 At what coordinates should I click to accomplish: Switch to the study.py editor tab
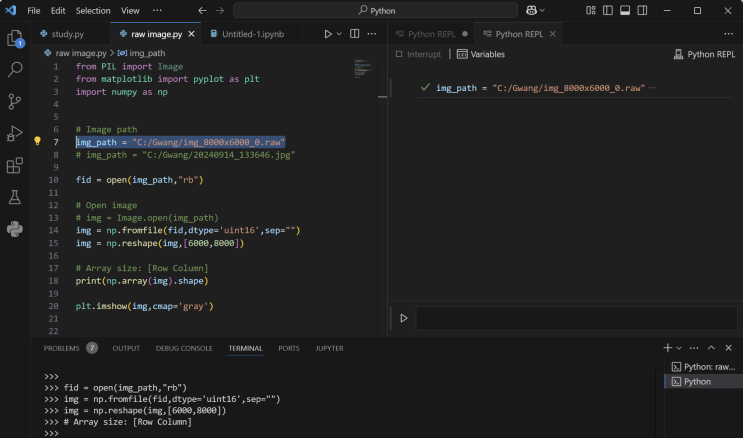(x=68, y=34)
